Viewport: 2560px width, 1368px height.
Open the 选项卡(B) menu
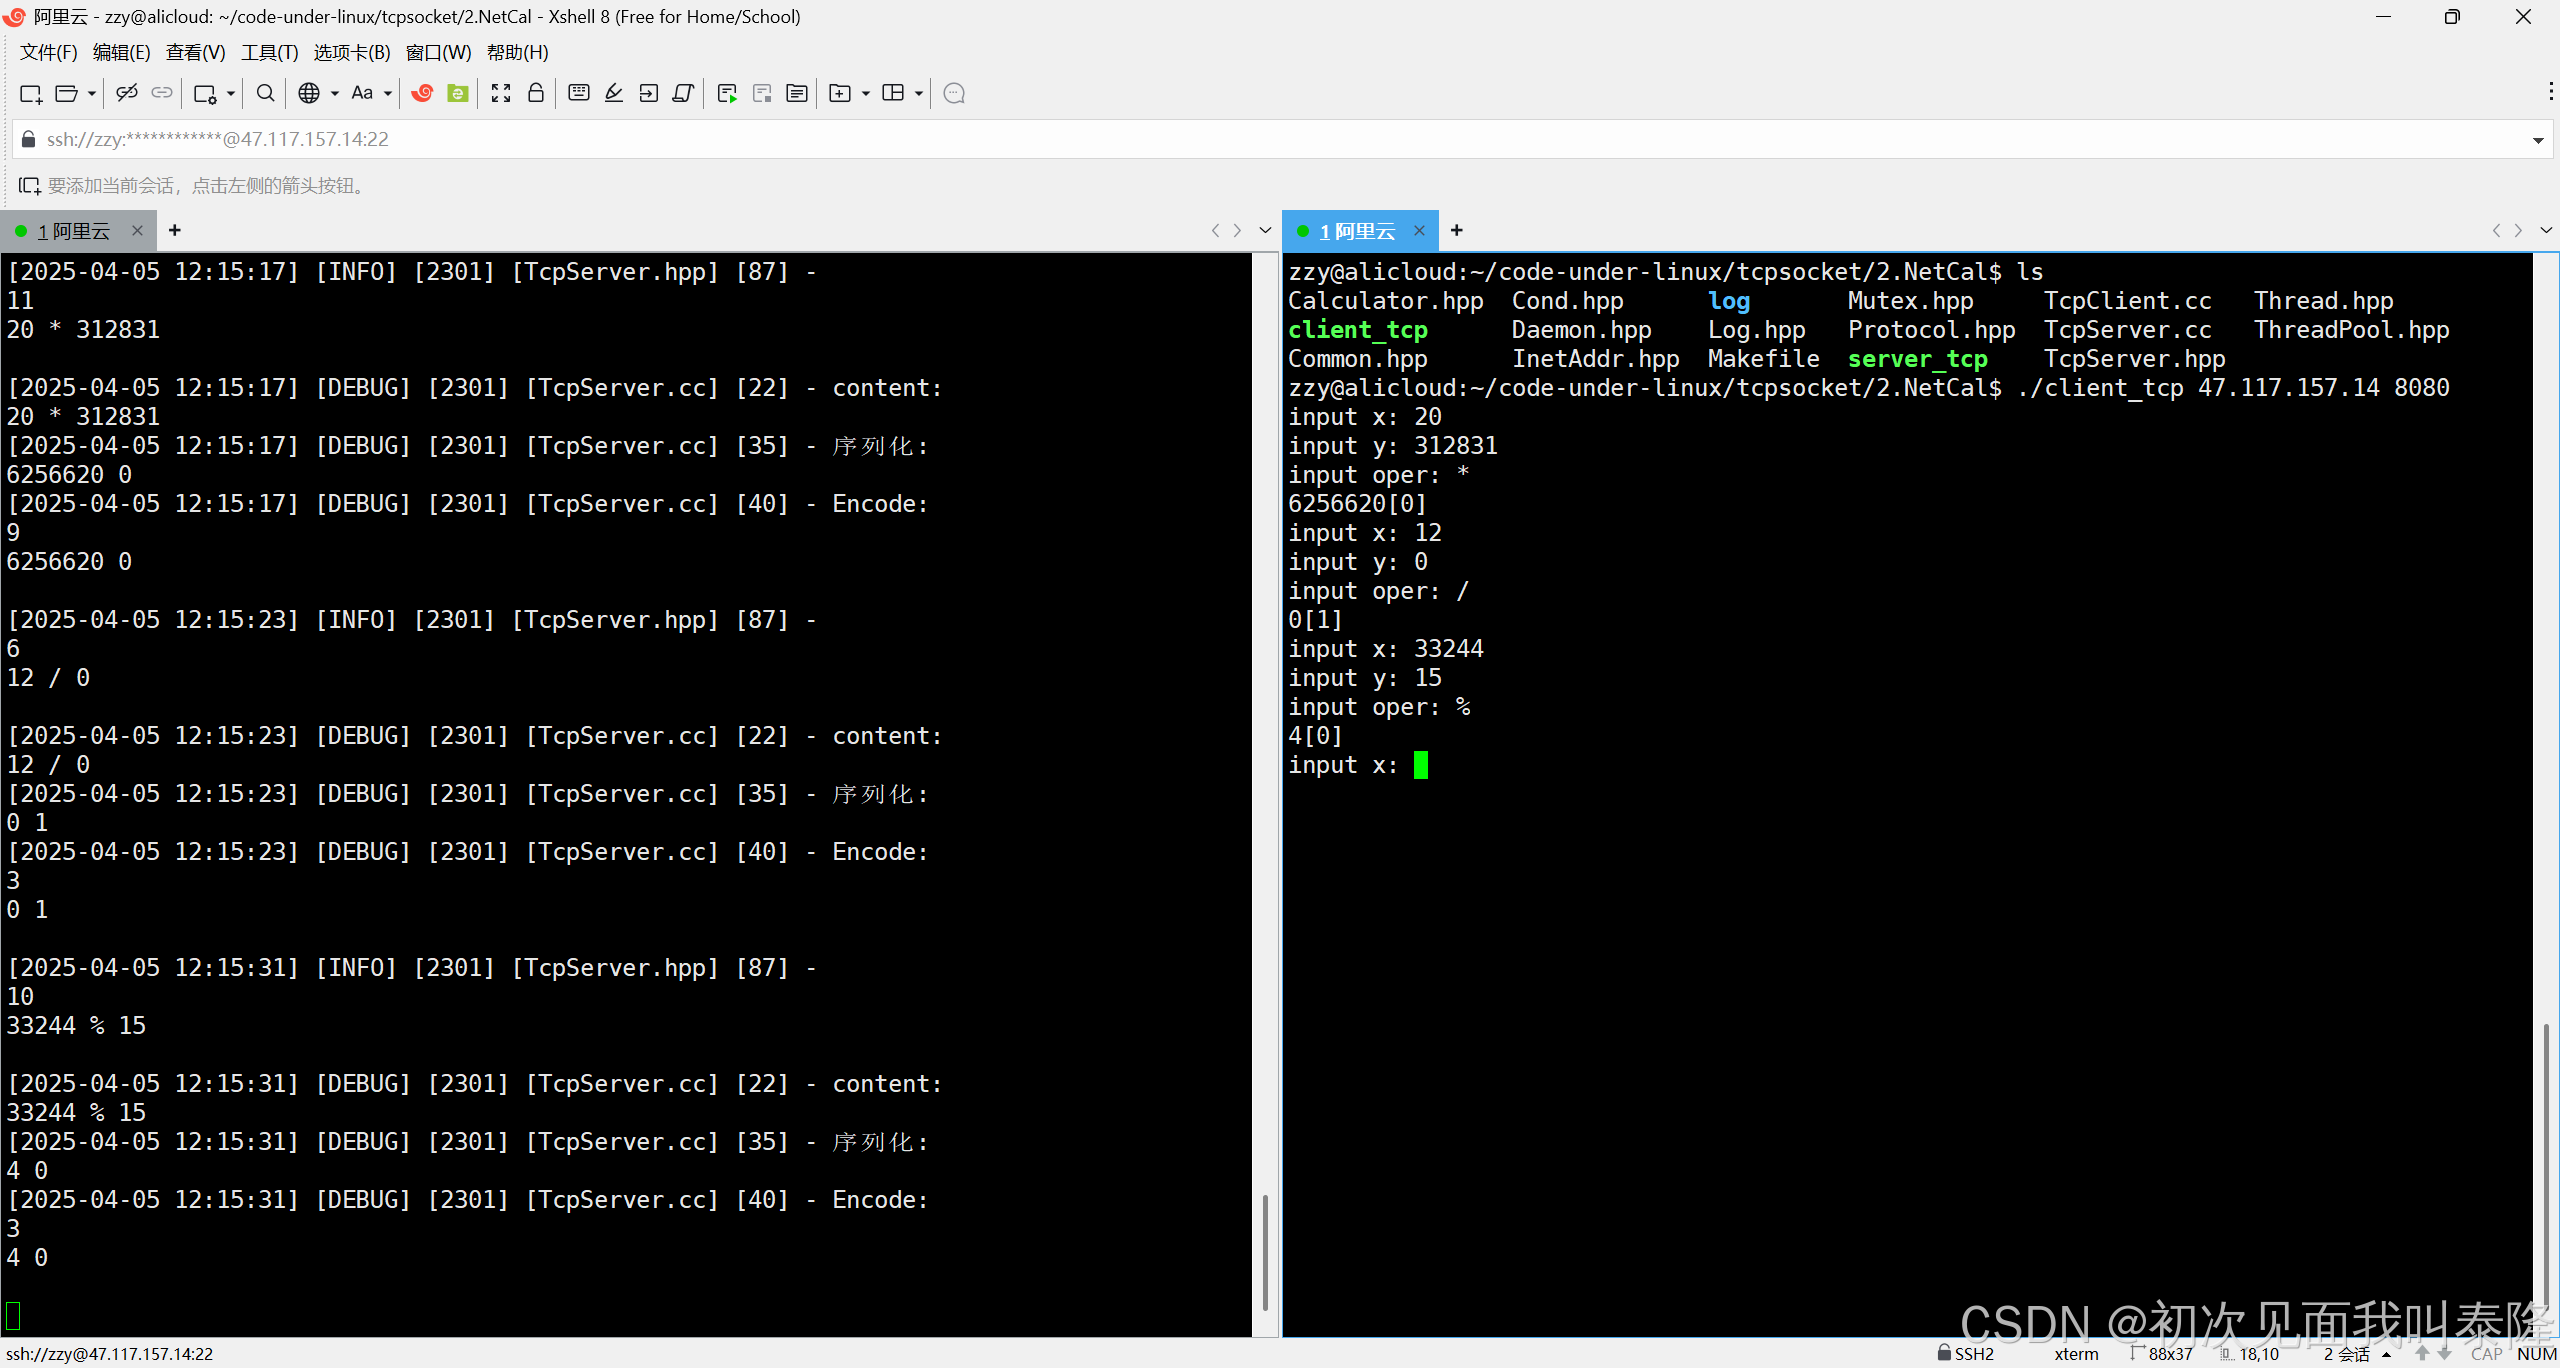[x=351, y=52]
